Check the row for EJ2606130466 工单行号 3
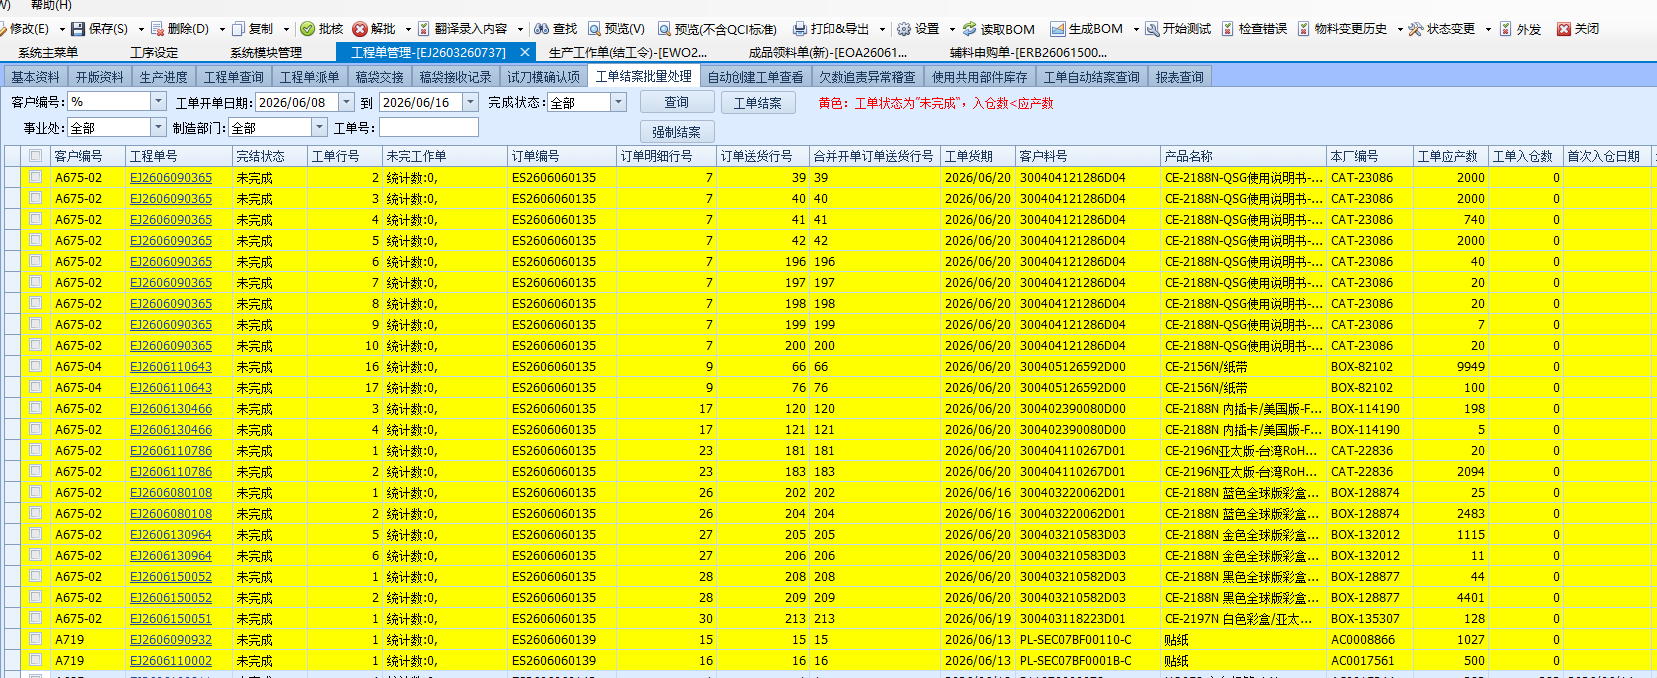Viewport: 1657px width, 678px height. pyautogui.click(x=36, y=408)
